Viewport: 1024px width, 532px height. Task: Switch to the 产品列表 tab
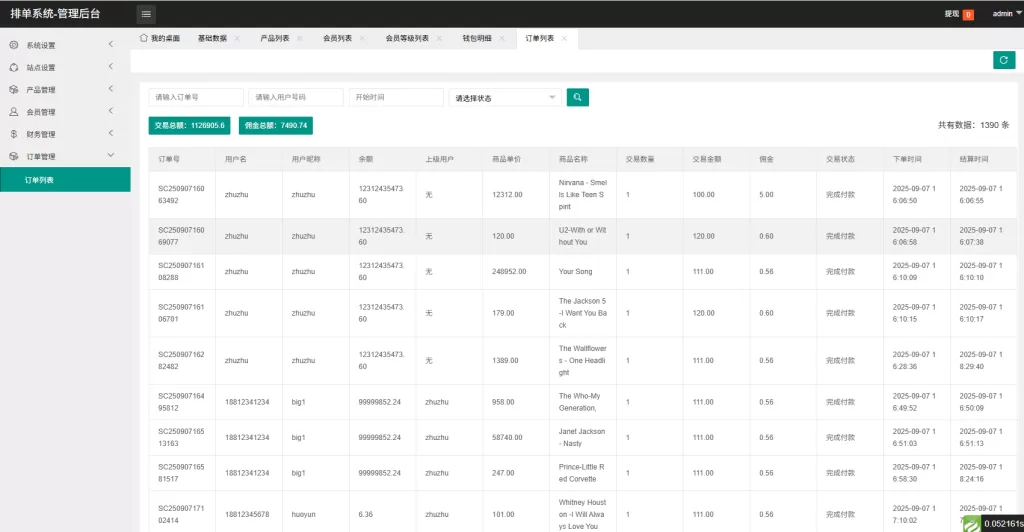point(274,38)
